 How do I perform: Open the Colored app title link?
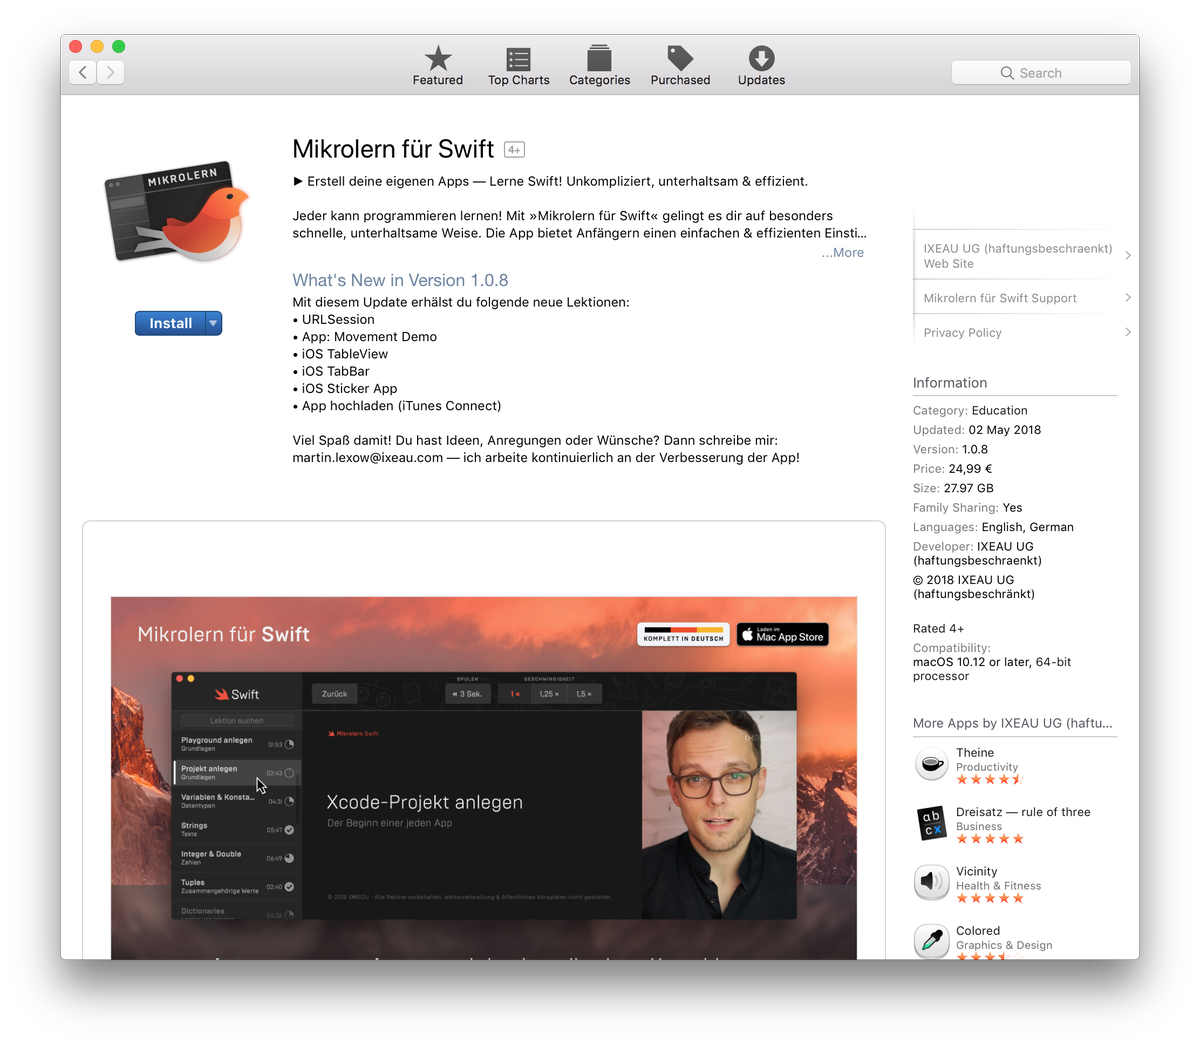pyautogui.click(x=978, y=931)
